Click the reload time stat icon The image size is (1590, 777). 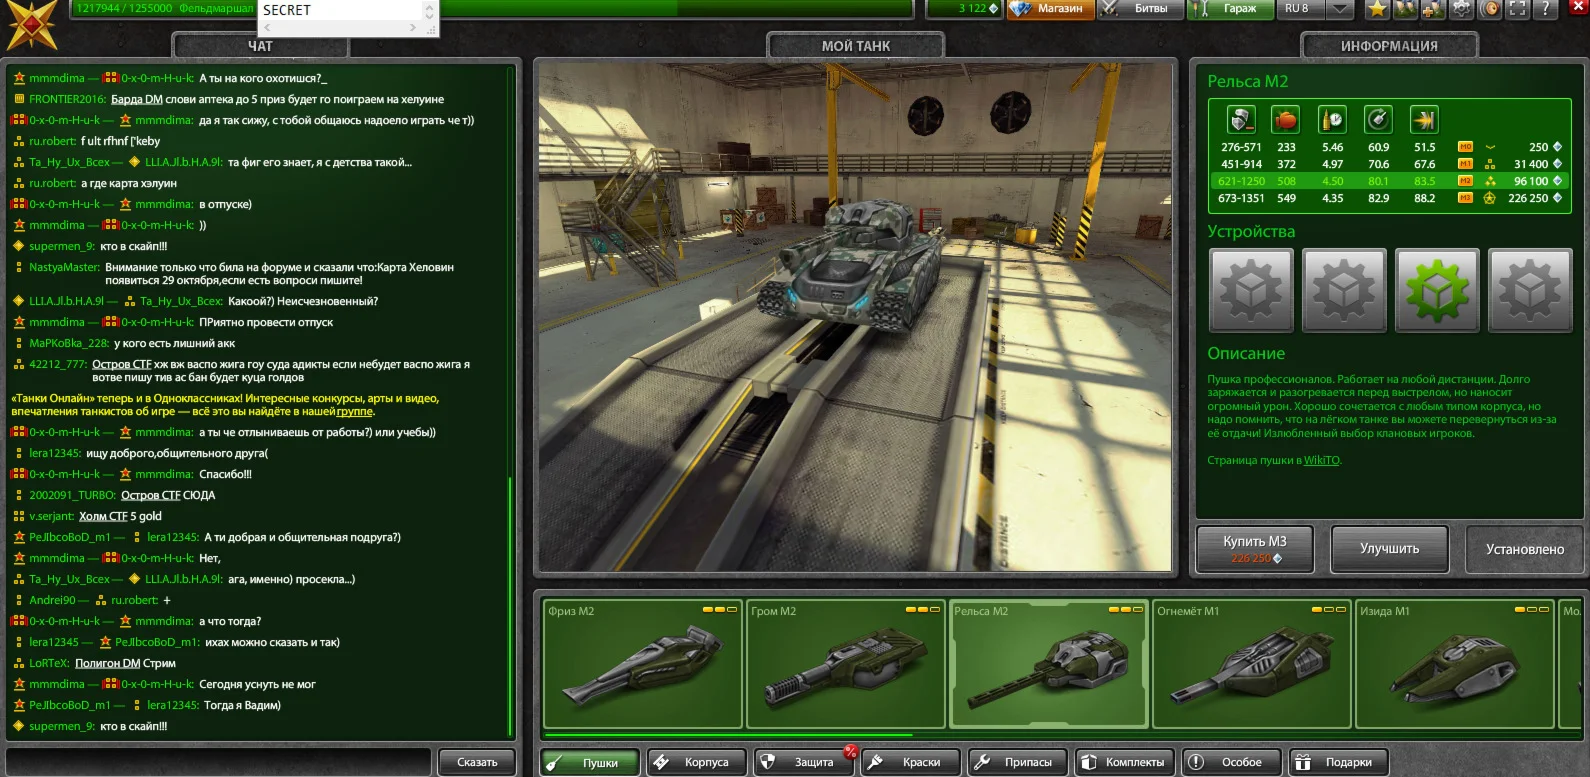coord(1332,120)
